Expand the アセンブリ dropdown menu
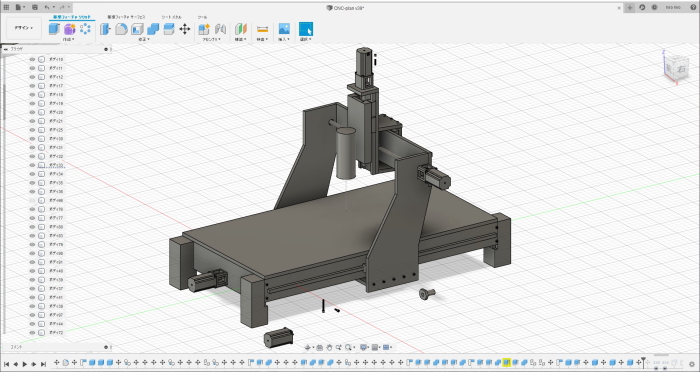The height and width of the screenshot is (372, 700). (x=212, y=39)
